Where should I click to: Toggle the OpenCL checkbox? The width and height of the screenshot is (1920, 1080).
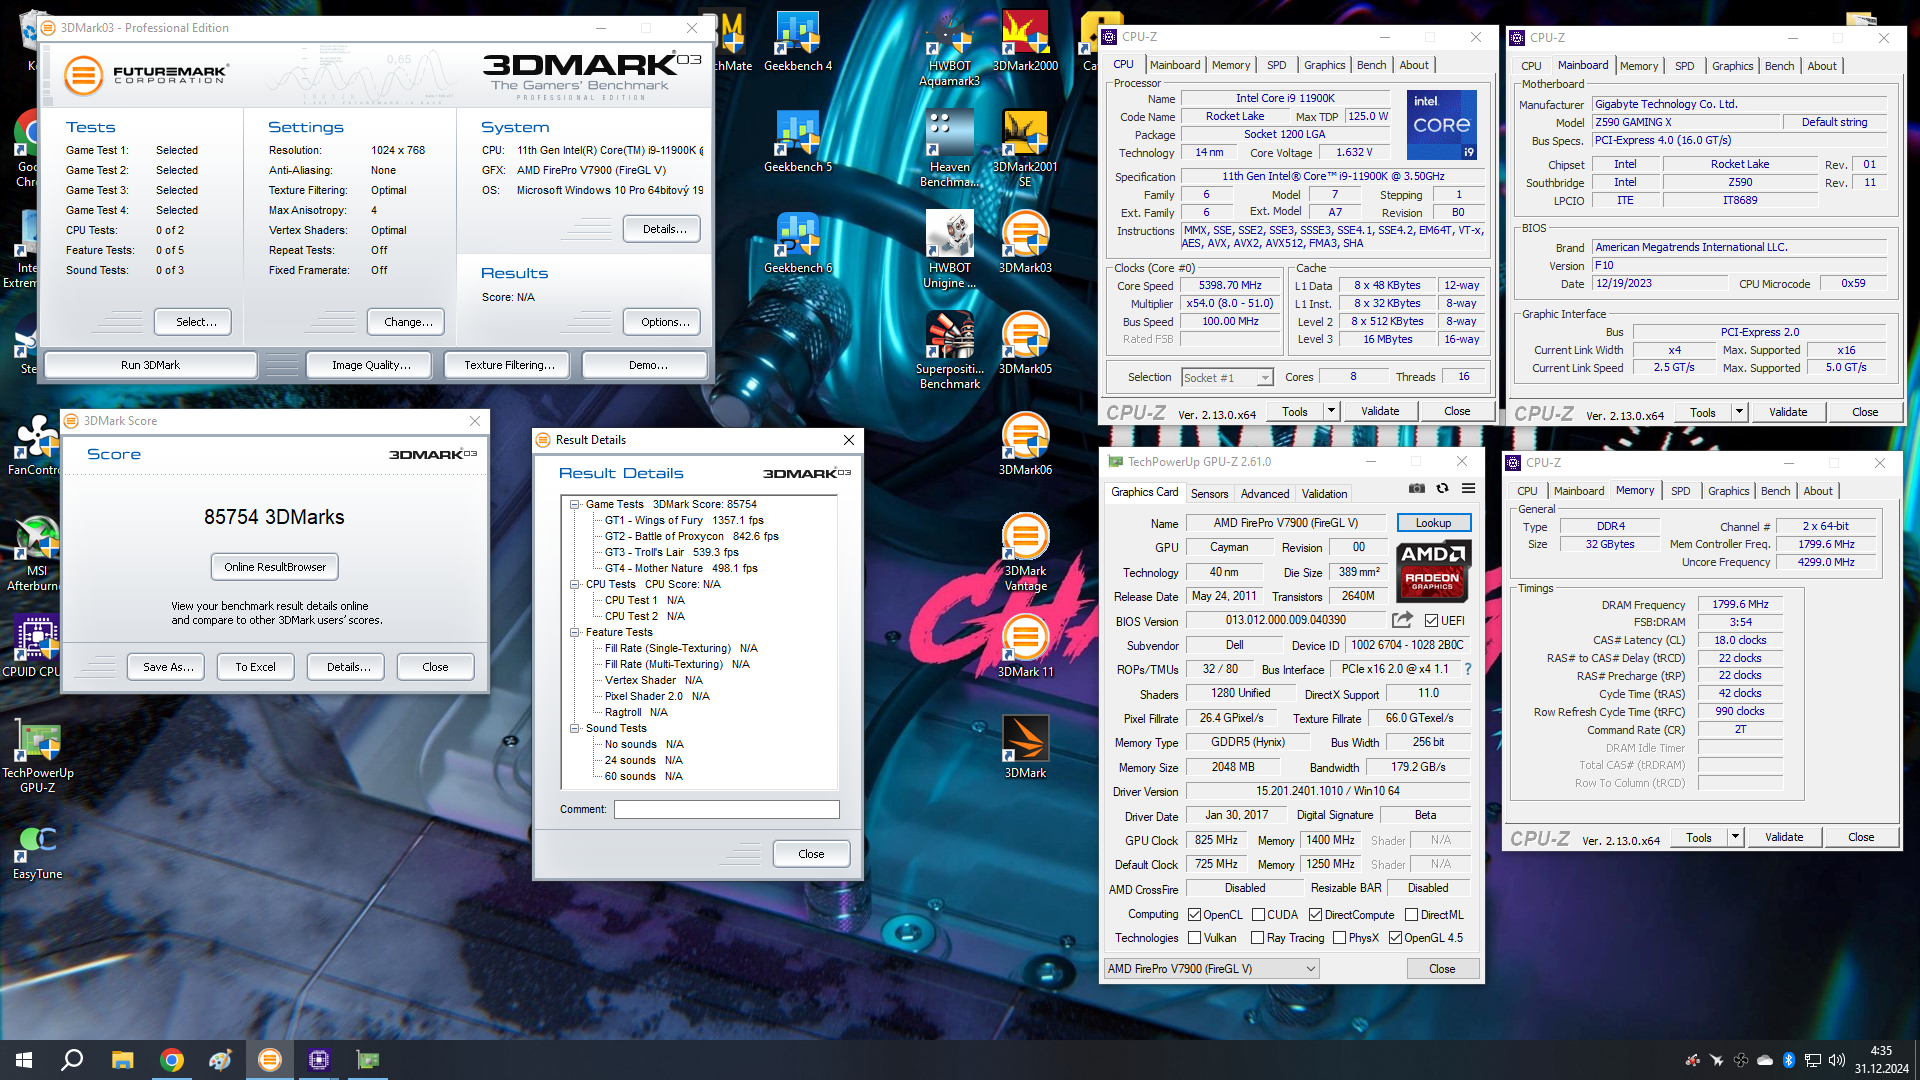(x=1194, y=914)
